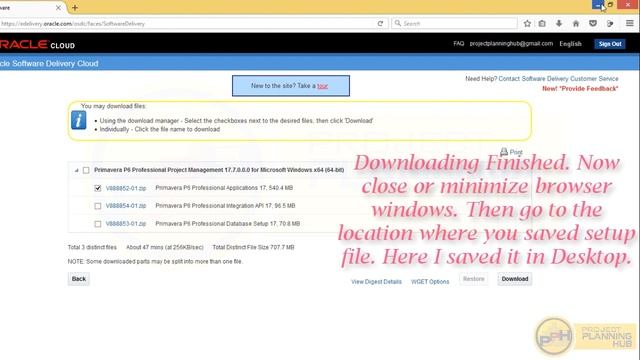Click the Sign Out button
Viewport: 640px width, 360px height.
click(x=610, y=44)
